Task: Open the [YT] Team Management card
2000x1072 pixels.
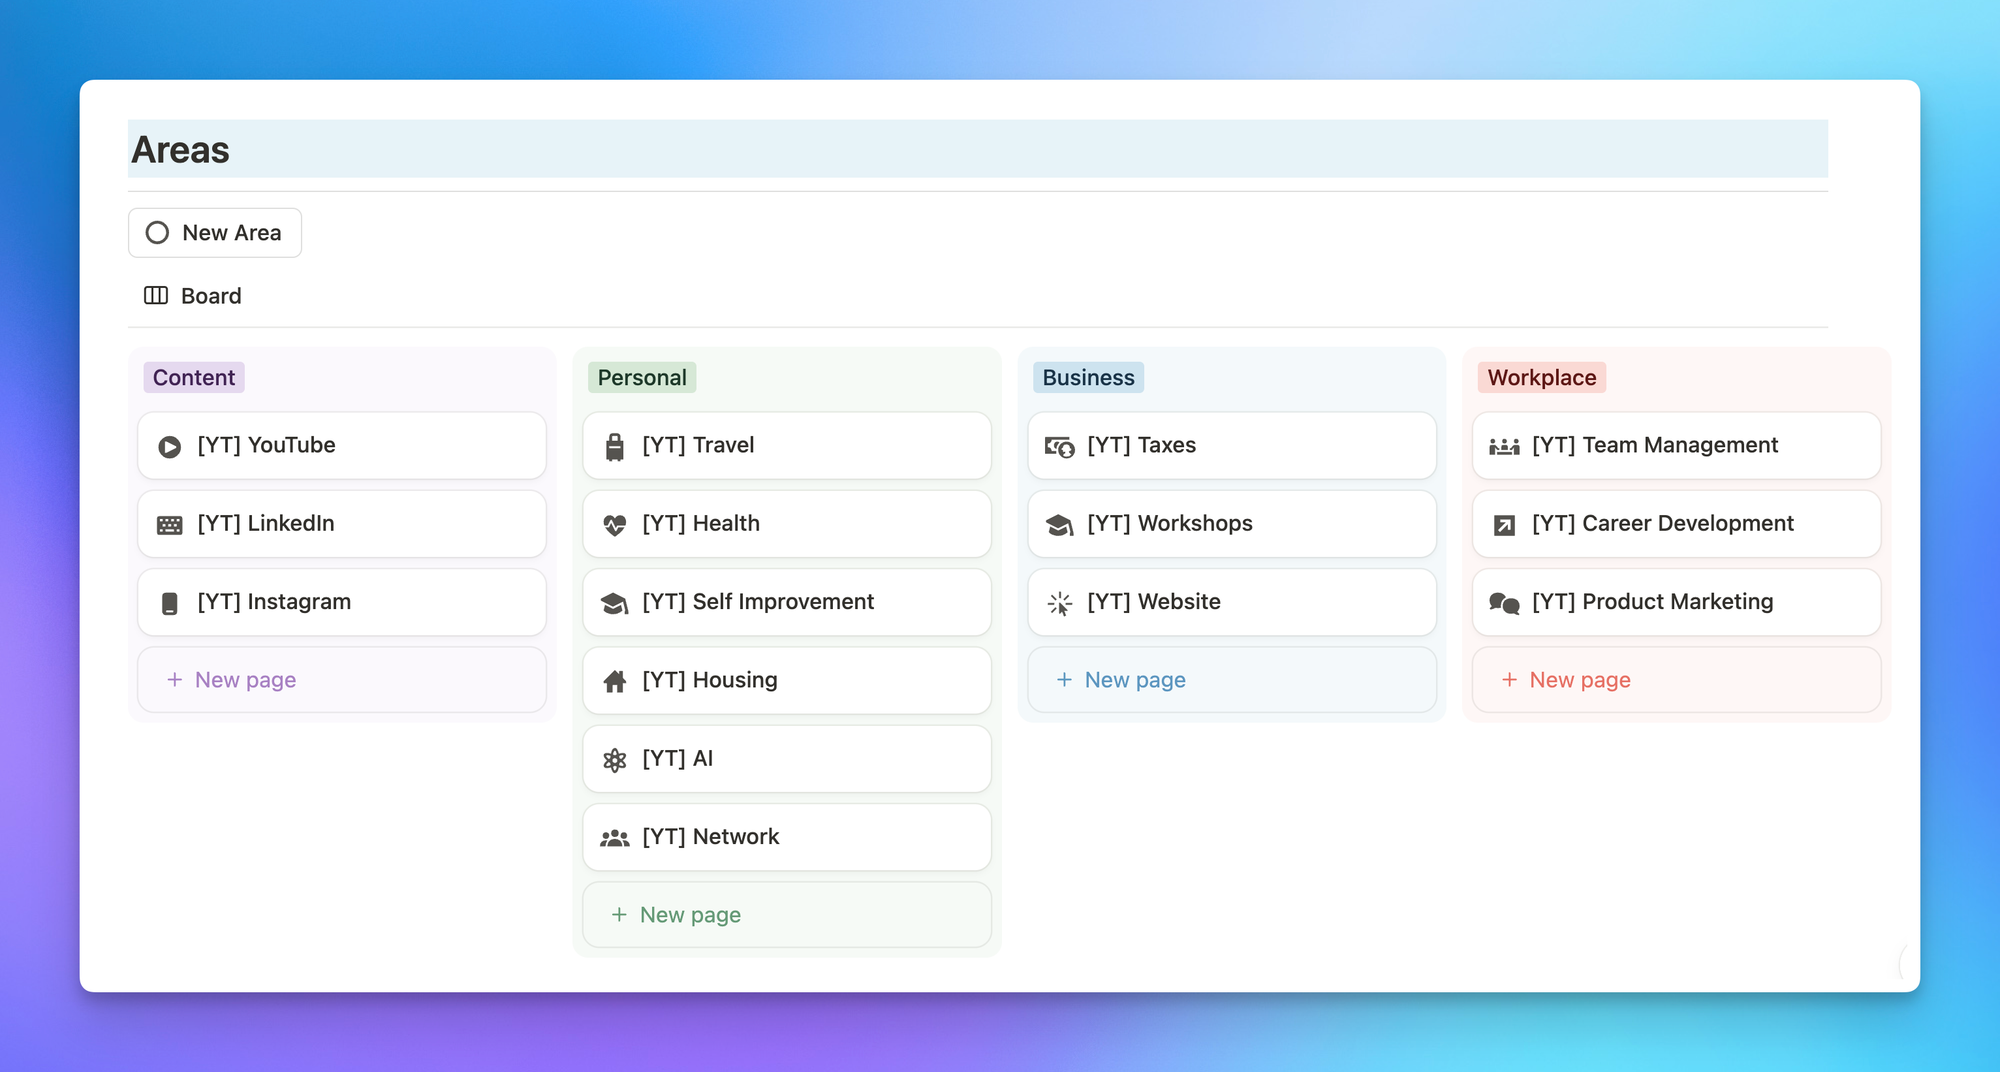Action: point(1677,446)
